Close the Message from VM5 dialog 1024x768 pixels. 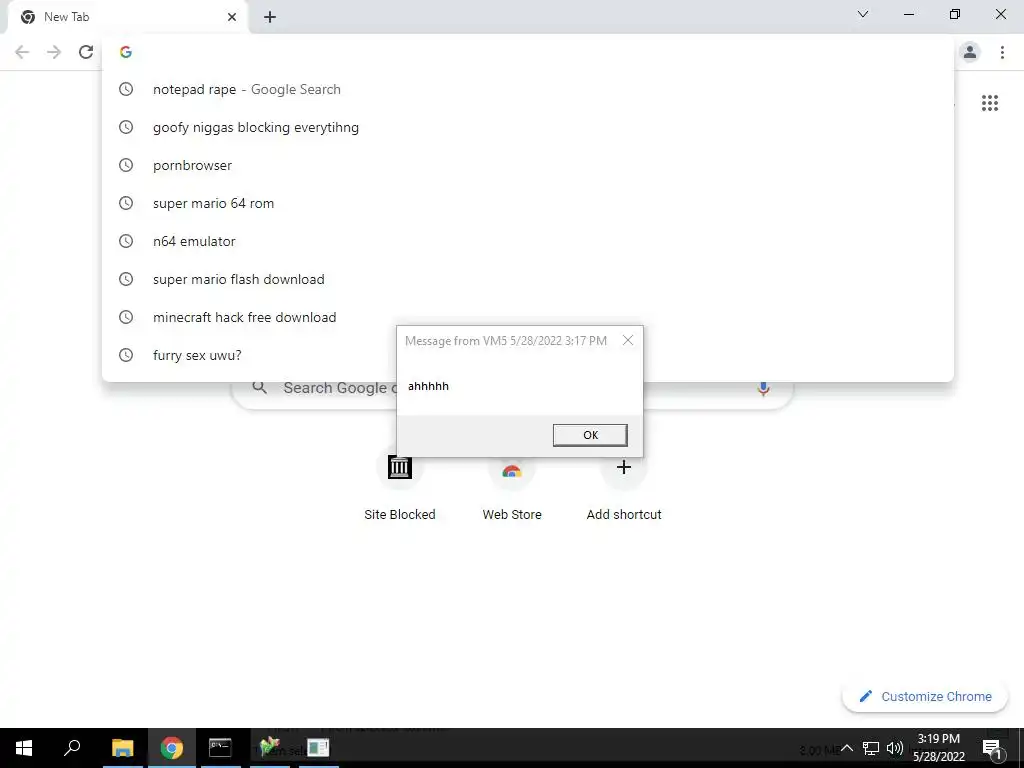tap(628, 340)
